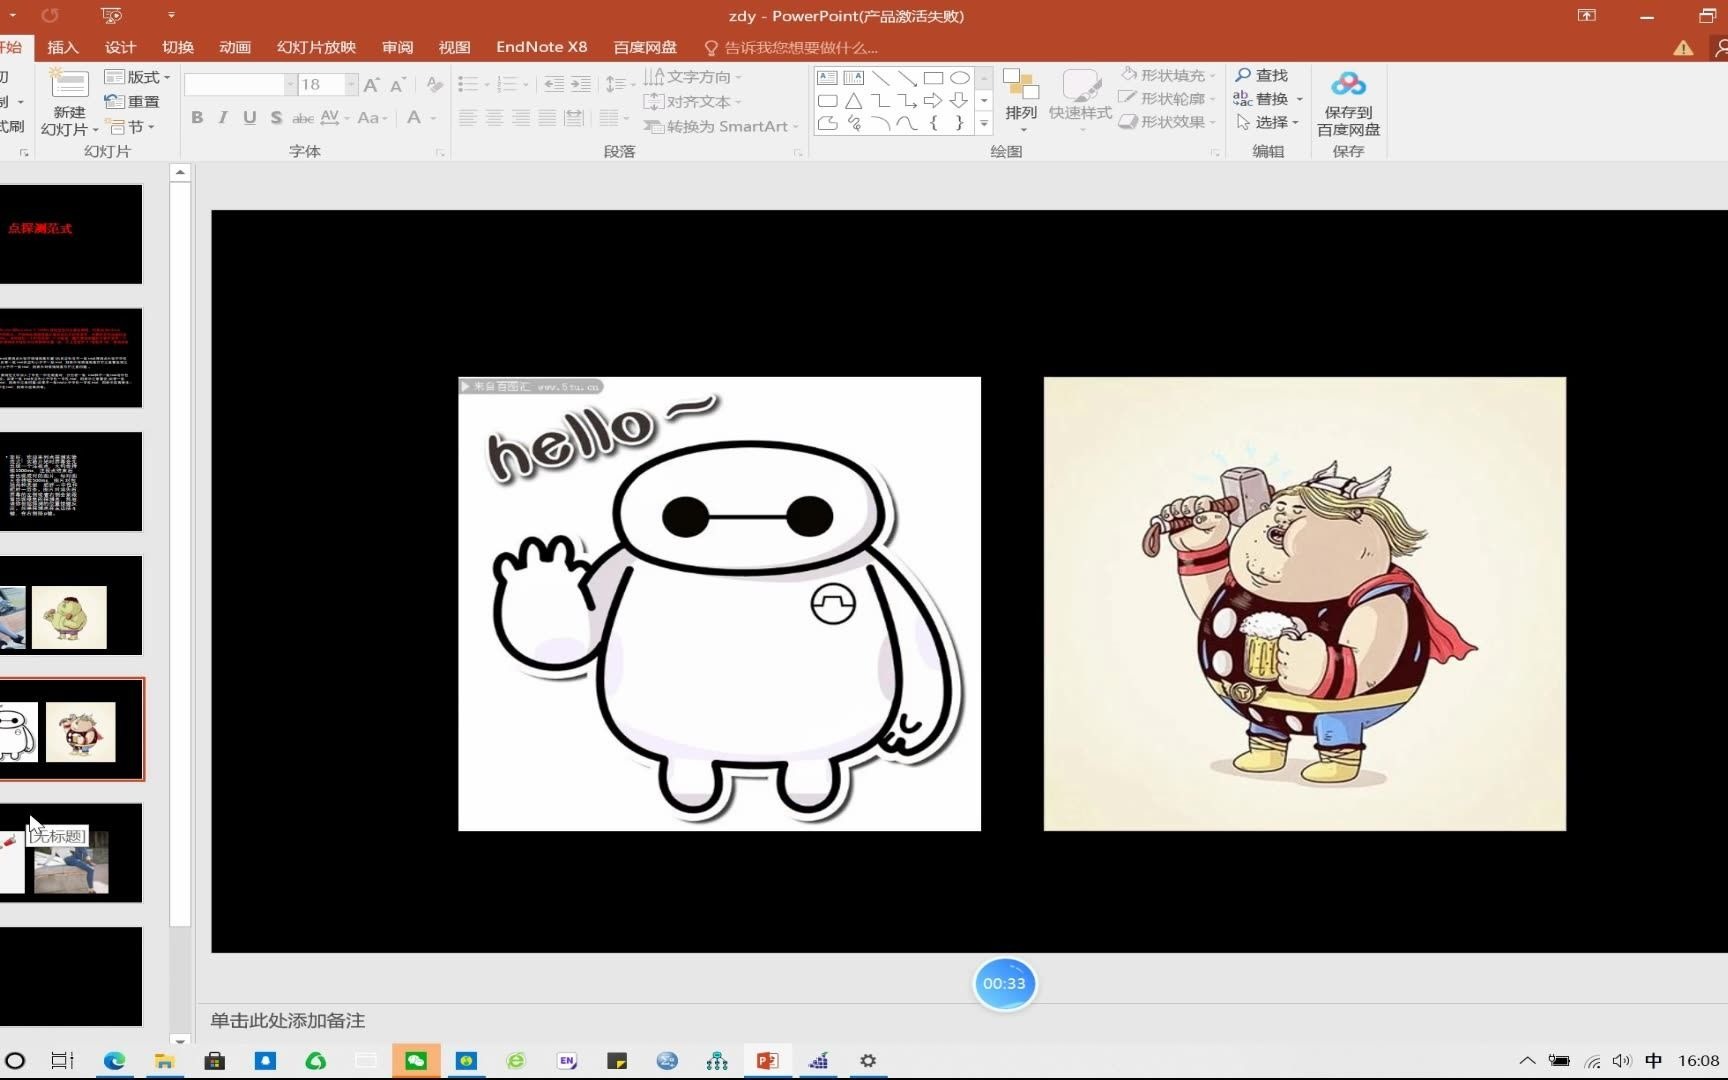Click the numbered list icon

coord(508,85)
